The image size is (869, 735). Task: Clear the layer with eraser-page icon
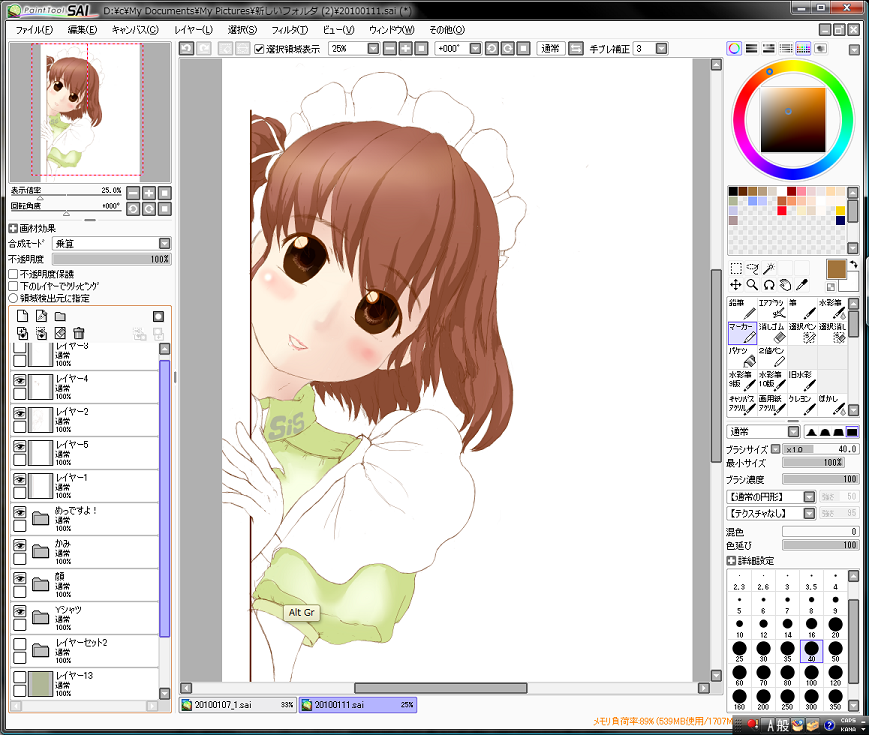(60, 333)
